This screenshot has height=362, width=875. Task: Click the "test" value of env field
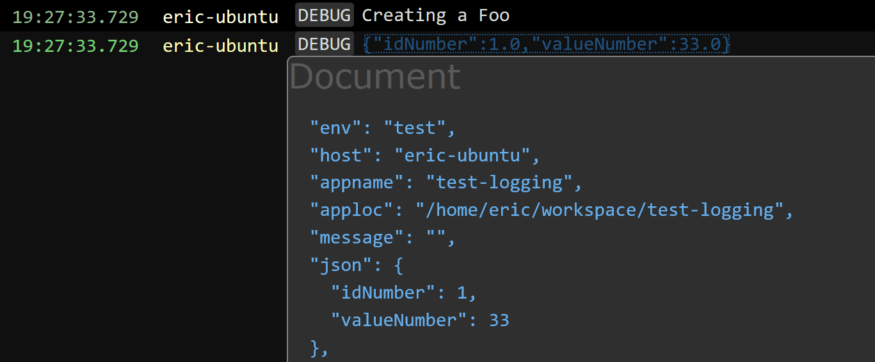[x=415, y=128]
